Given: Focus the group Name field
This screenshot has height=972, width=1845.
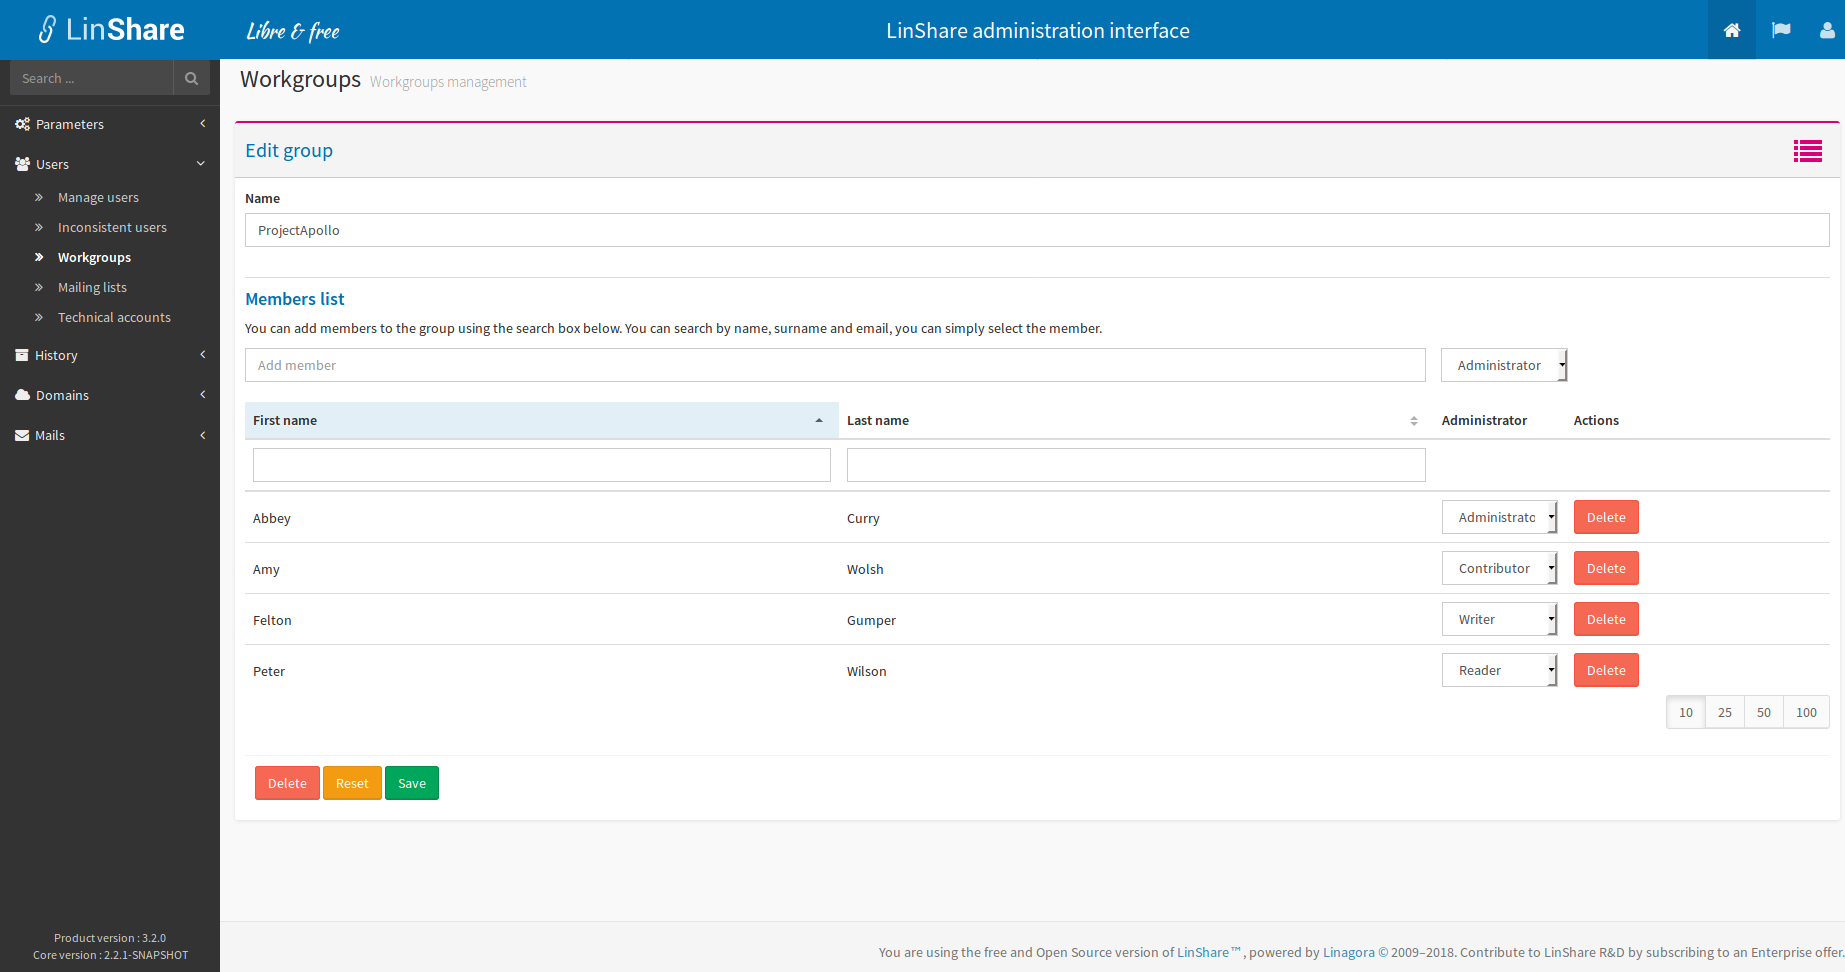Looking at the screenshot, I should point(1037,230).
